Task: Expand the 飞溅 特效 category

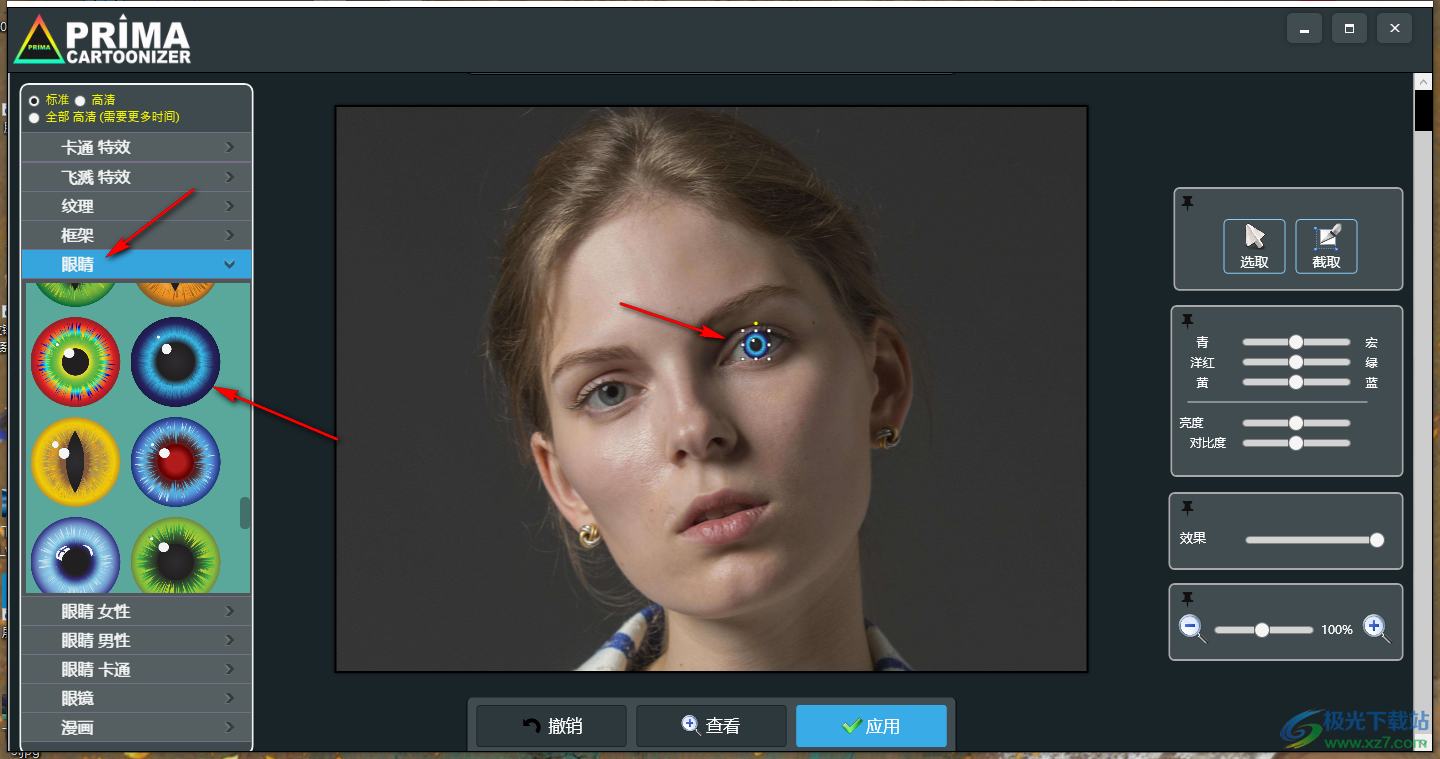Action: pos(136,177)
